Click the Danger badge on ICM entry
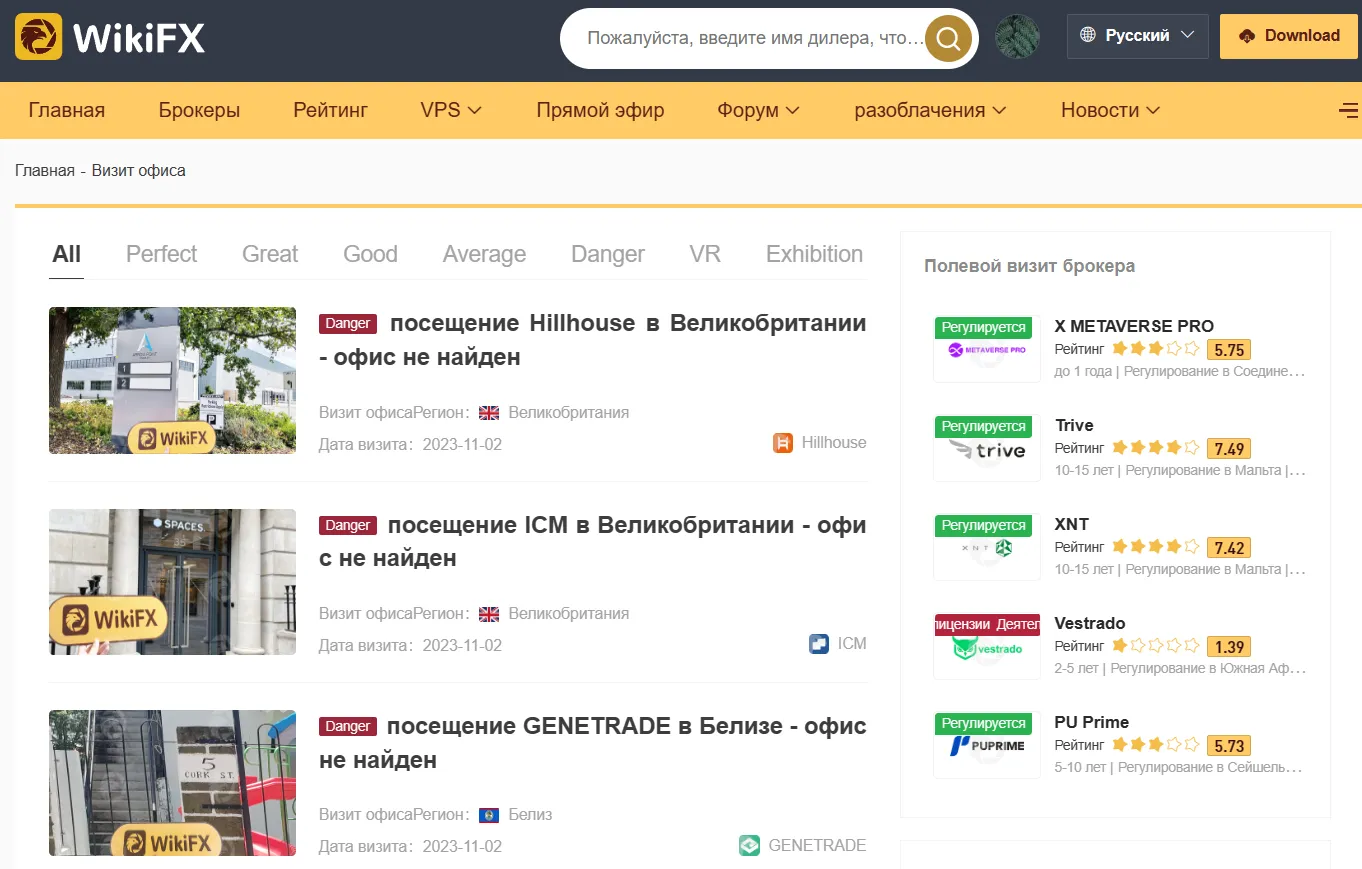Image resolution: width=1362 pixels, height=869 pixels. (348, 525)
